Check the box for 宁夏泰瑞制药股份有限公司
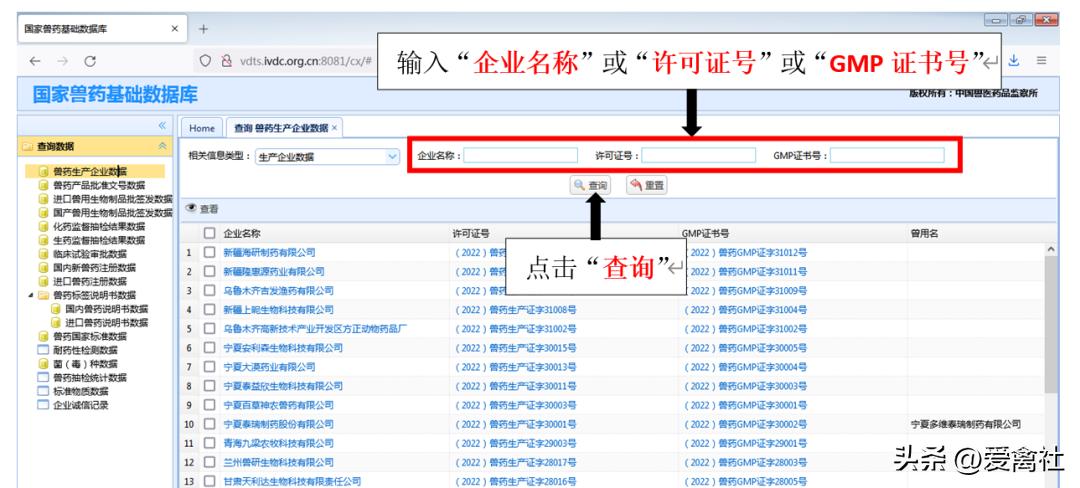 coord(209,424)
